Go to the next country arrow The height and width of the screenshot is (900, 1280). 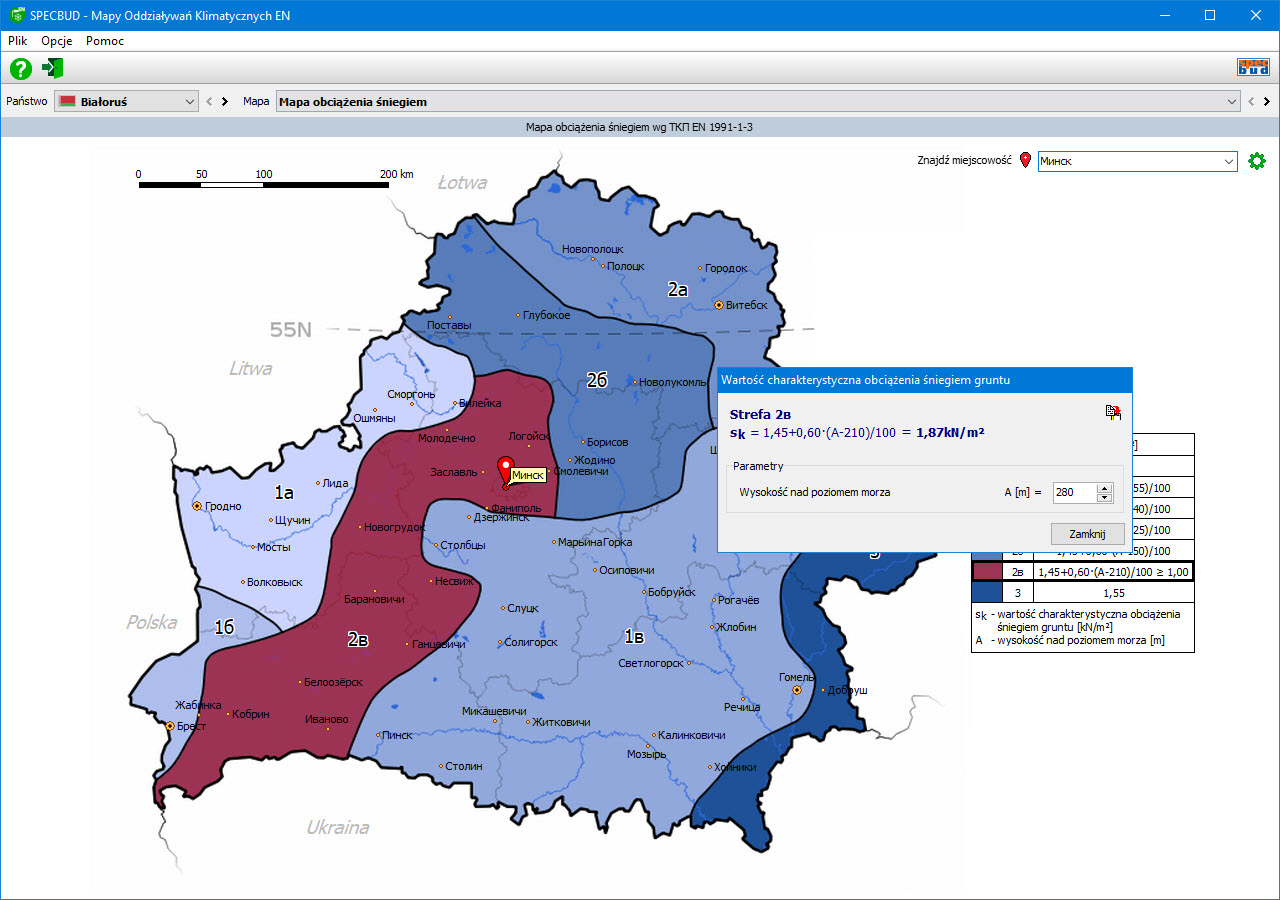[225, 101]
